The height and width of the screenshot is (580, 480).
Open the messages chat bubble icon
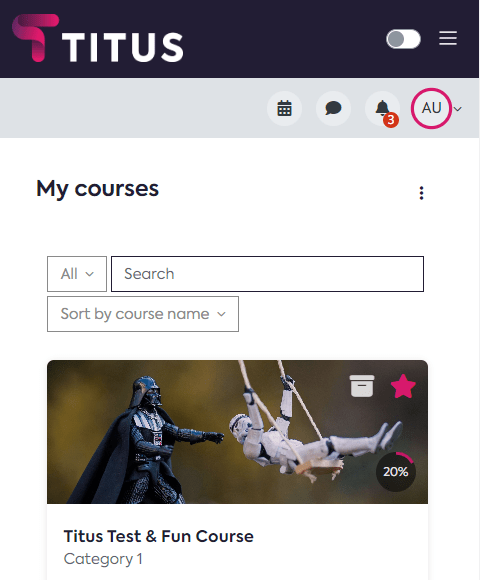tap(333, 108)
